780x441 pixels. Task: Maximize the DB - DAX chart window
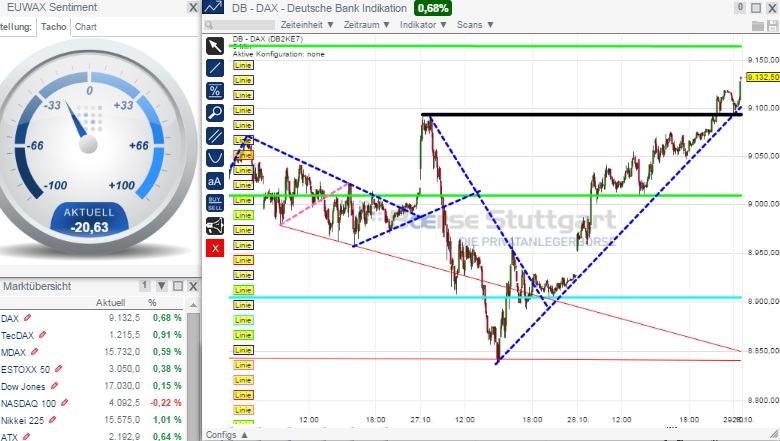(x=756, y=8)
